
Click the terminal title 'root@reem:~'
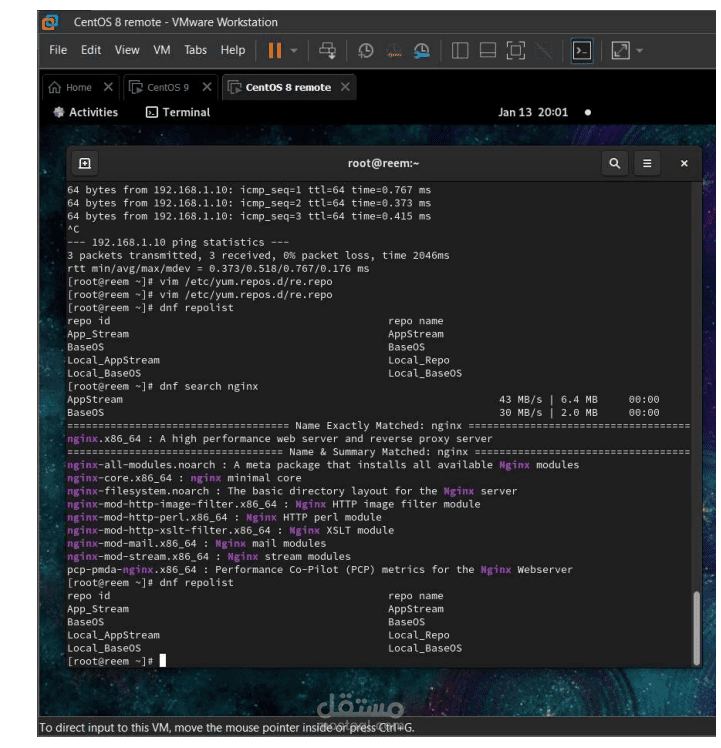tap(383, 163)
